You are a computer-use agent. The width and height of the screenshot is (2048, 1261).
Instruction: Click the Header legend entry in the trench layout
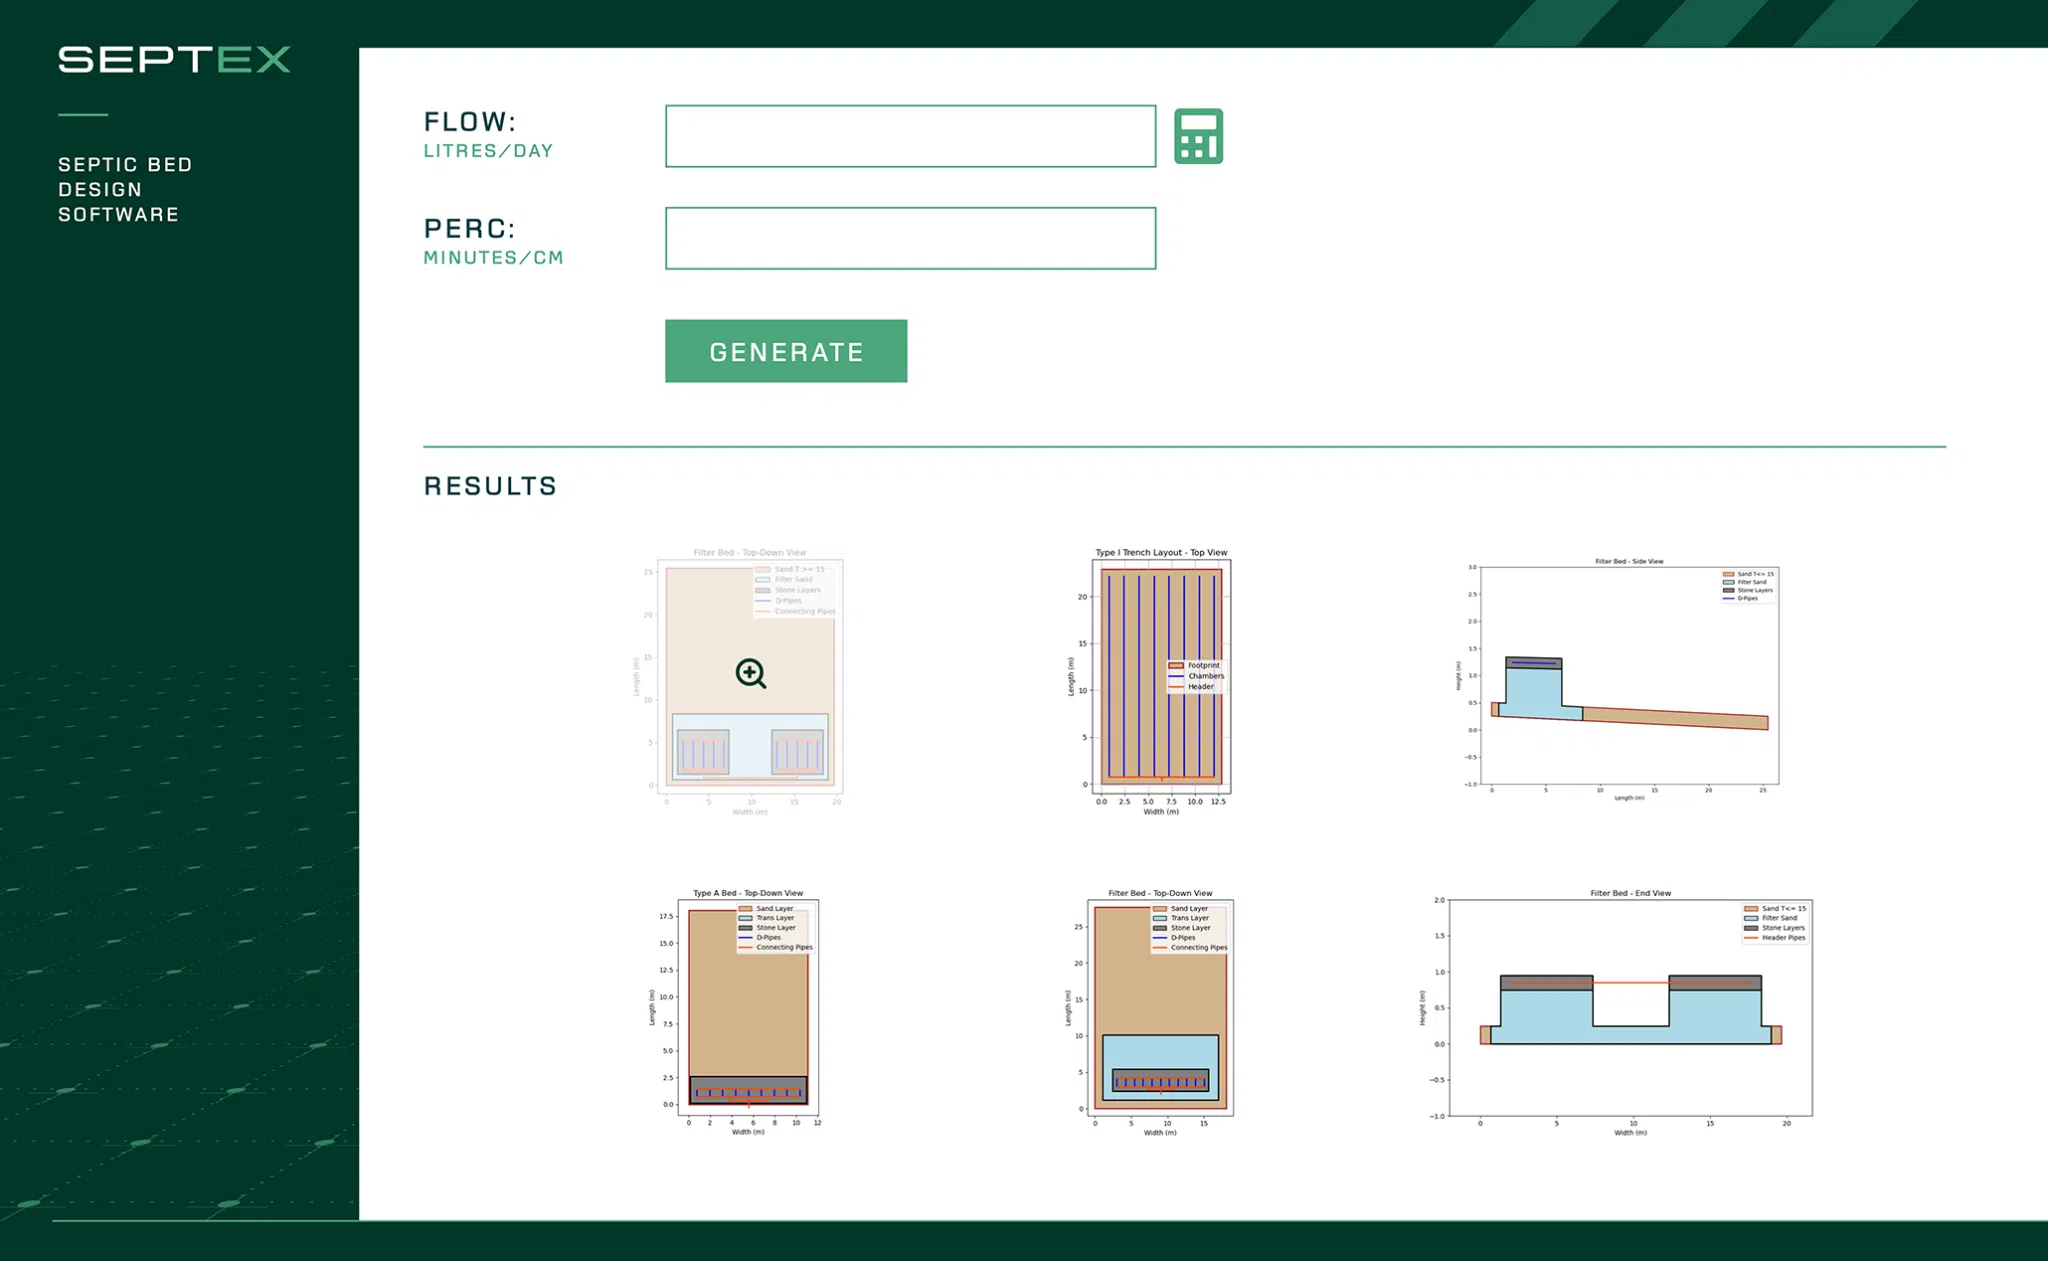click(x=1176, y=687)
